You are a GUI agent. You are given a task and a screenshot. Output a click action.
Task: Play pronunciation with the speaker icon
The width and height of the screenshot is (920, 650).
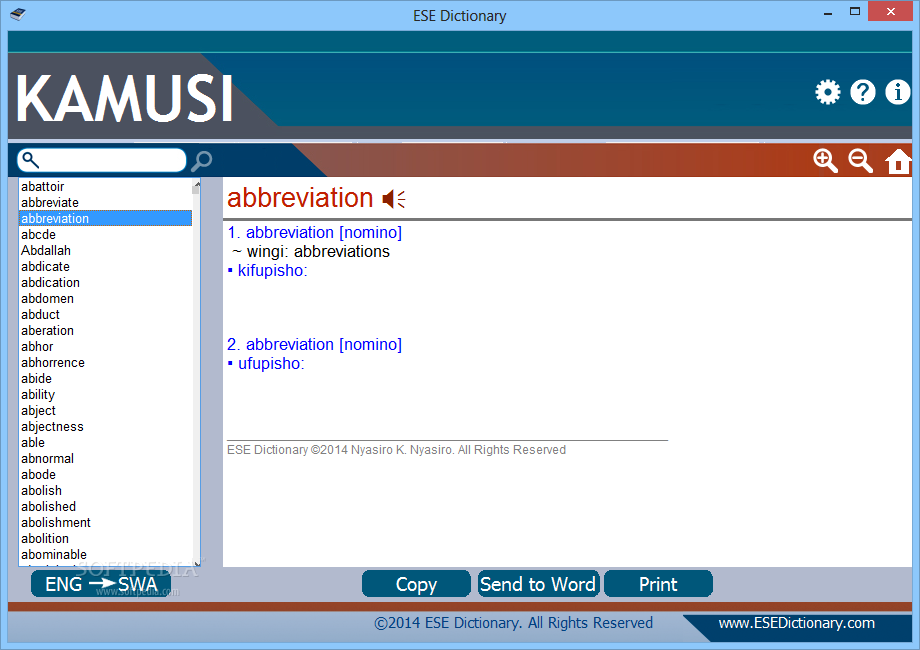click(x=394, y=199)
